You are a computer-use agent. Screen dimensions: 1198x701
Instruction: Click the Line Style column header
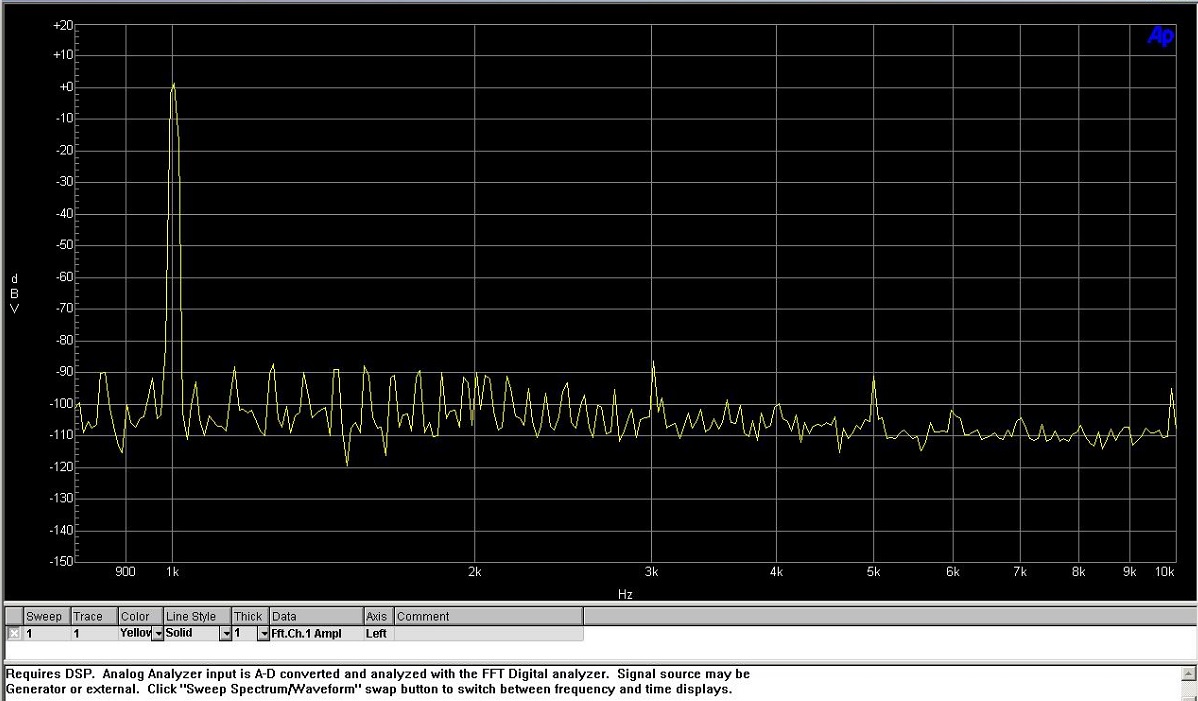[197, 616]
